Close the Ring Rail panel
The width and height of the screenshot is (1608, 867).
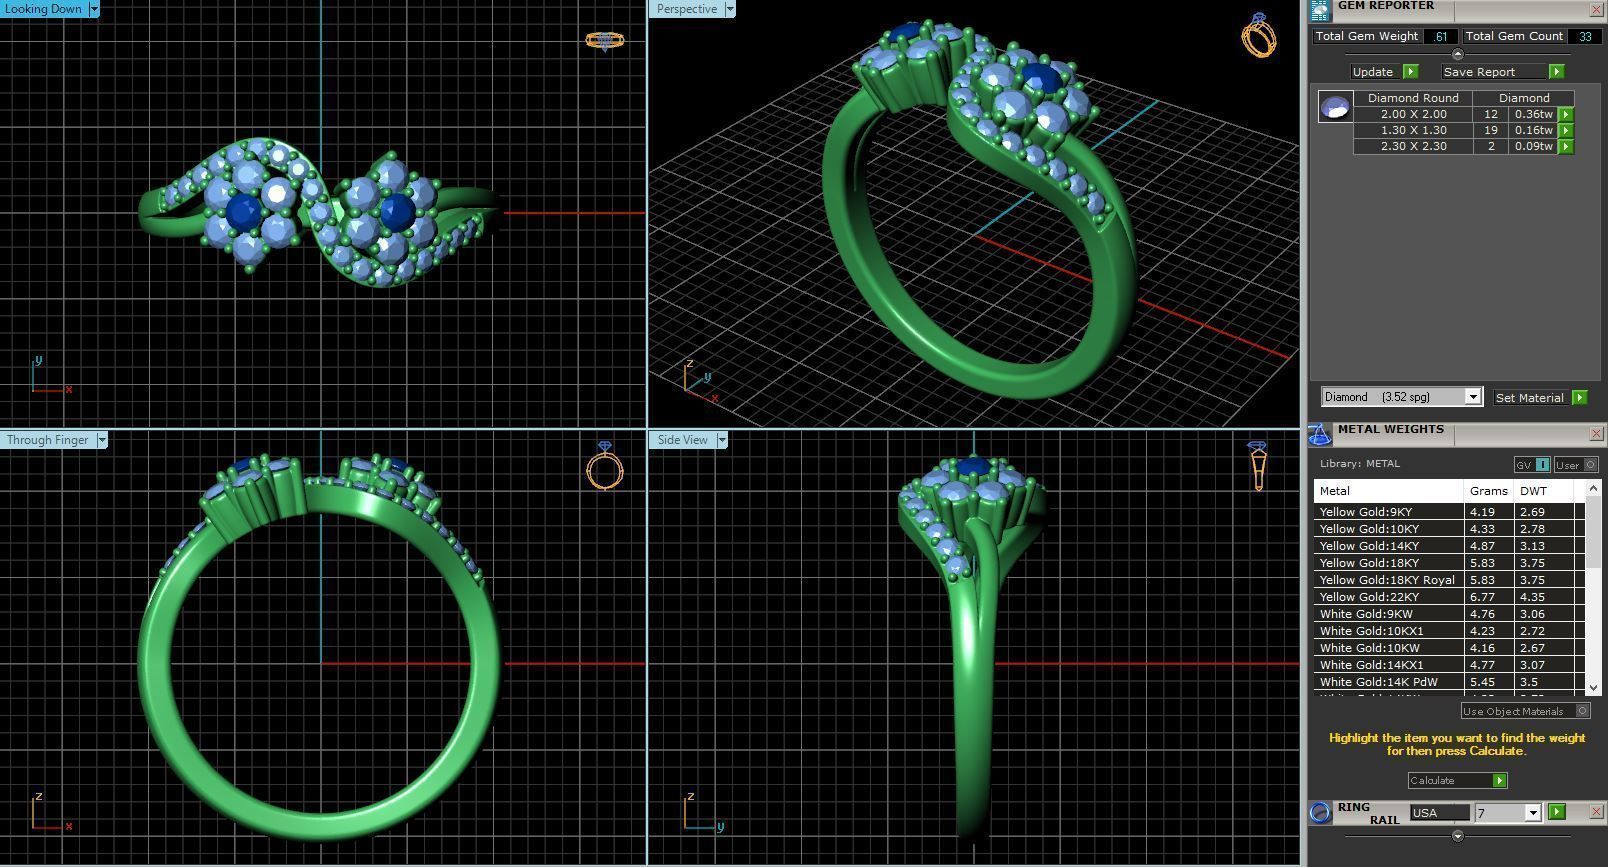click(x=1596, y=812)
